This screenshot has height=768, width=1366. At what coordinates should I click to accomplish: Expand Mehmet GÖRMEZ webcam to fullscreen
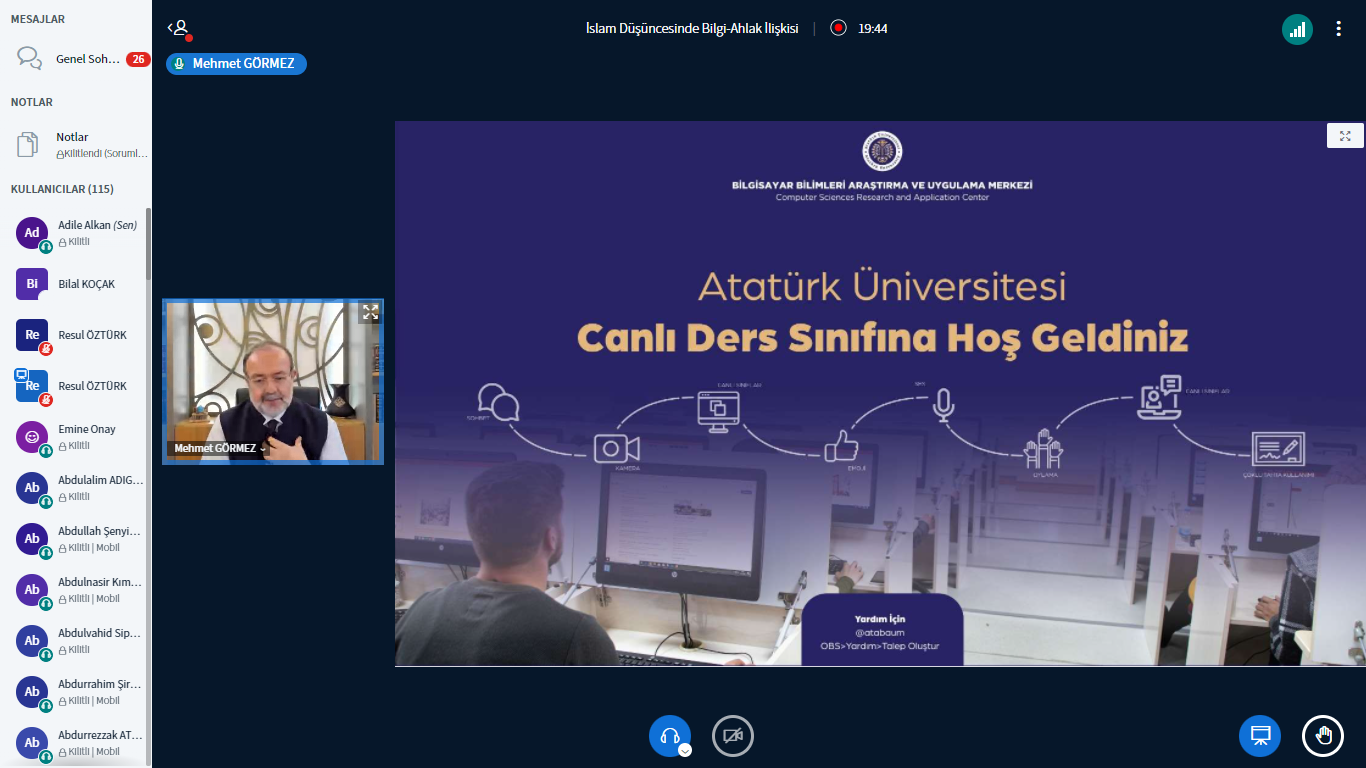coord(370,312)
